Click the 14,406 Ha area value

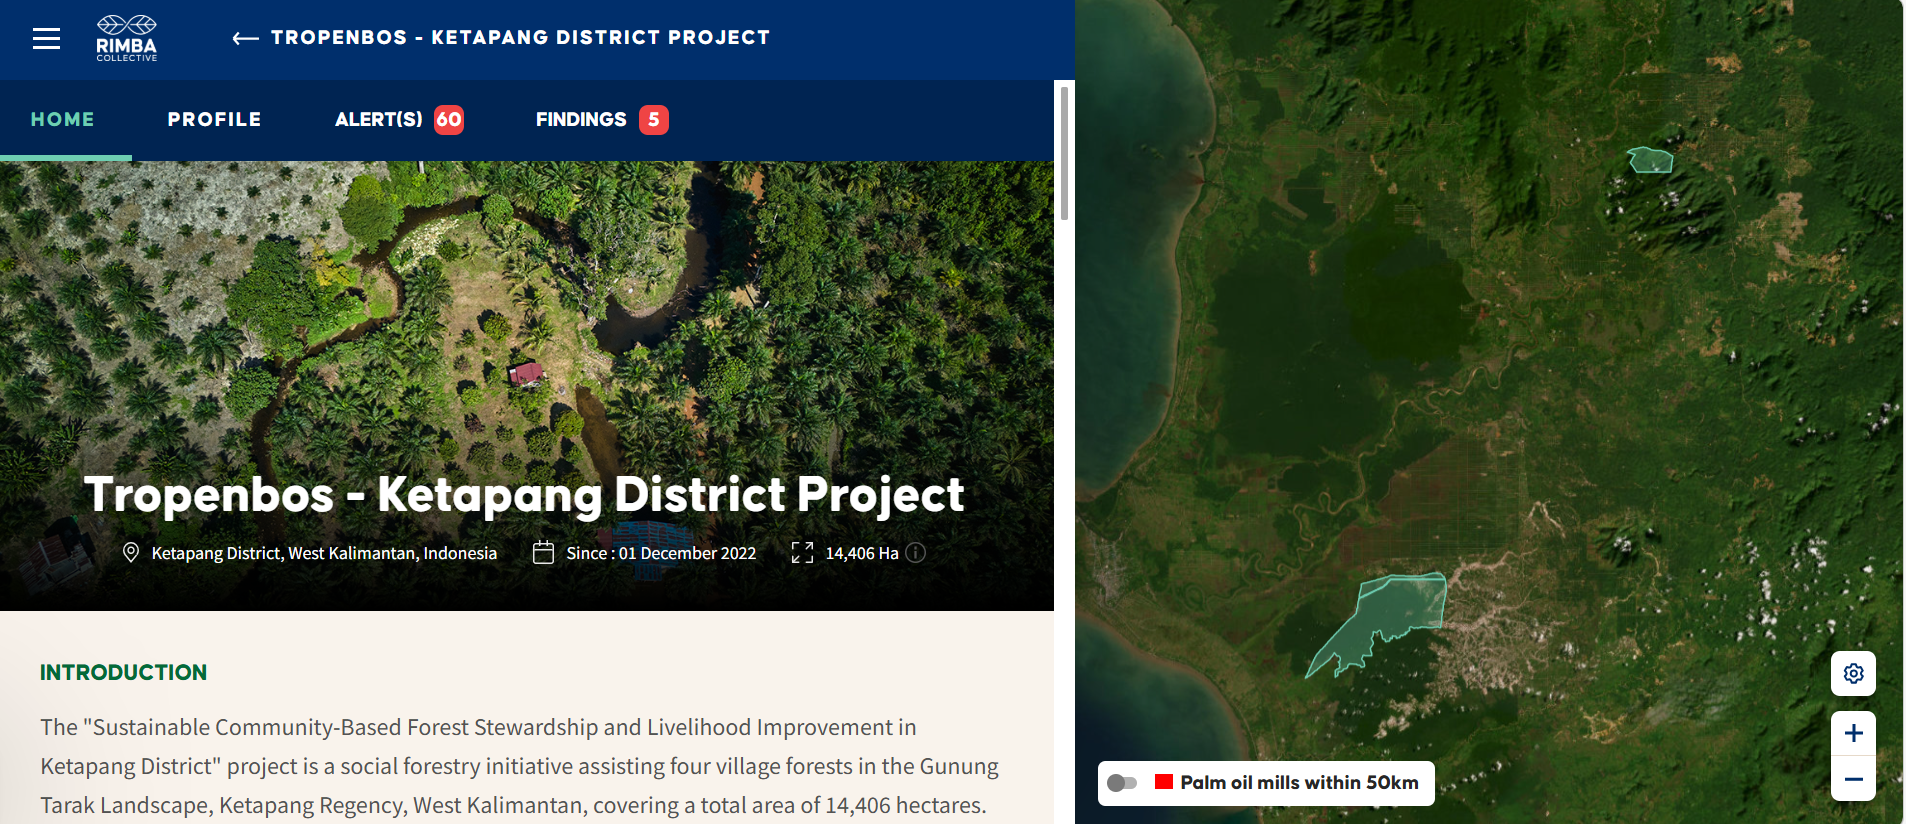[862, 553]
